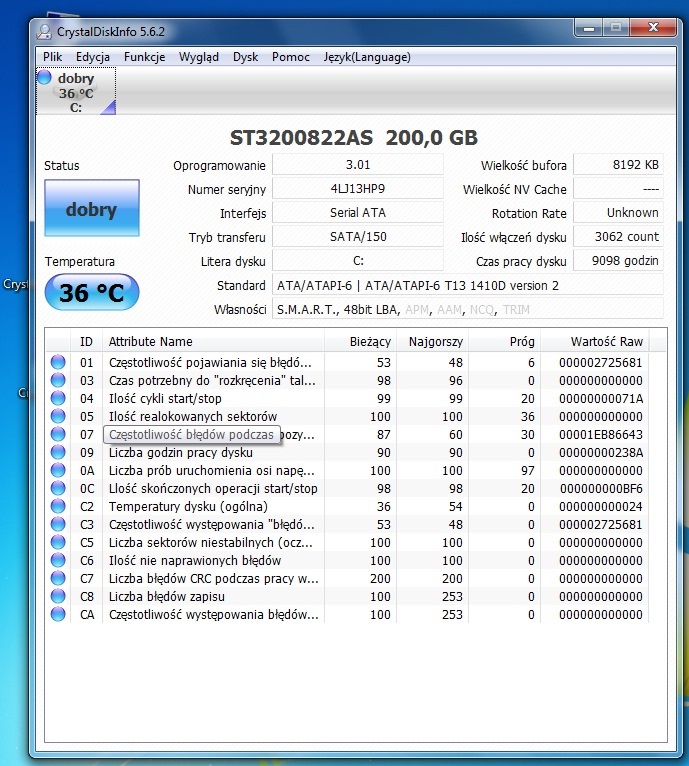This screenshot has width=689, height=766.
Task: Click the serial number field 4LJ13HP9
Action: 358,189
